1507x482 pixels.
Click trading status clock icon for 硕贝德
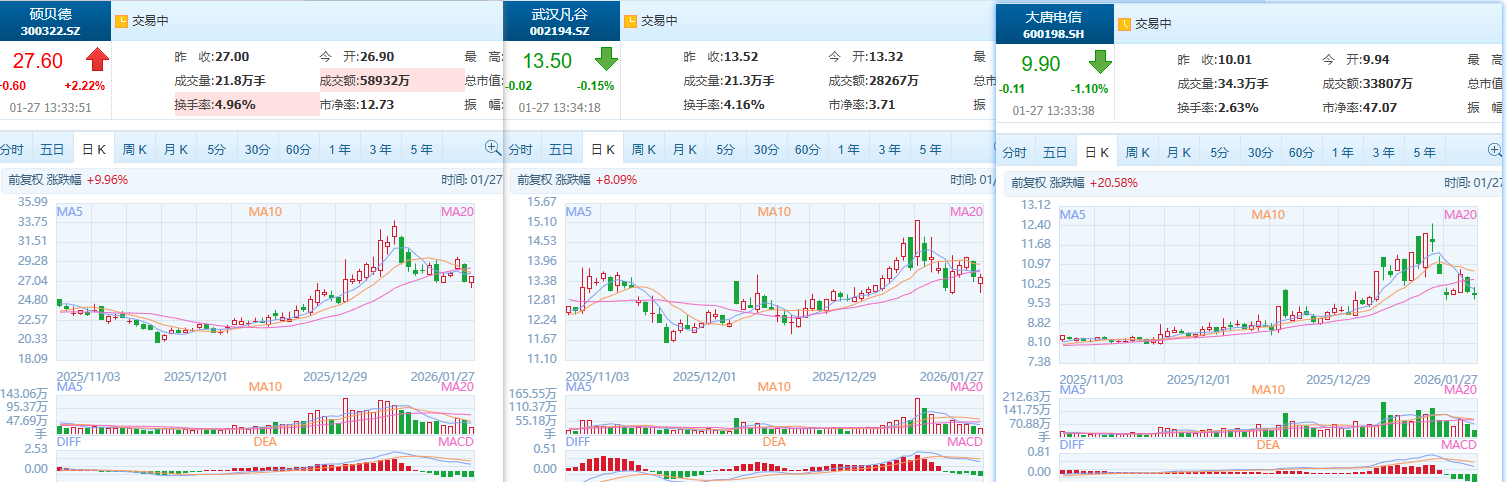[x=122, y=20]
